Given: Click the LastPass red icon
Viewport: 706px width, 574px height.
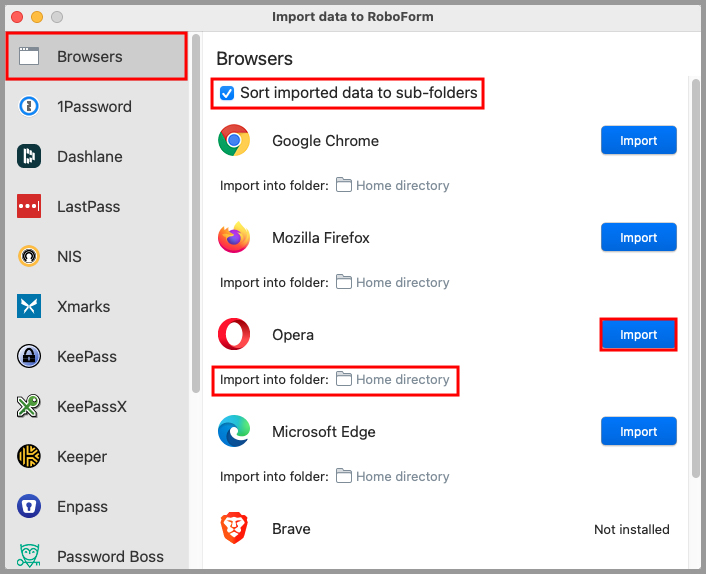Looking at the screenshot, I should pyautogui.click(x=29, y=207).
